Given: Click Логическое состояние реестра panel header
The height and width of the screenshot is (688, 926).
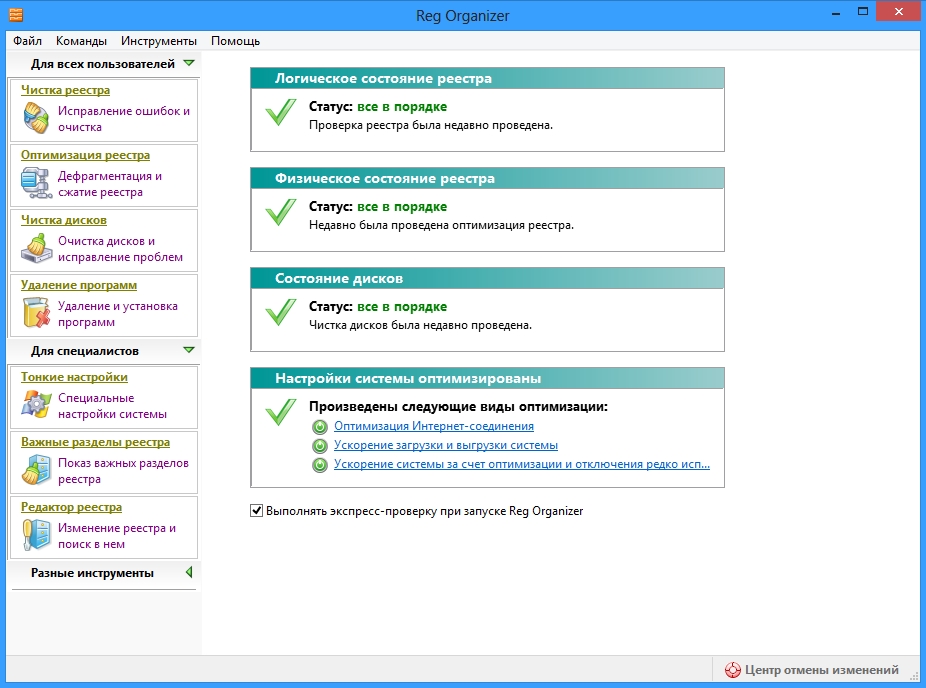Looking at the screenshot, I should pos(487,78).
